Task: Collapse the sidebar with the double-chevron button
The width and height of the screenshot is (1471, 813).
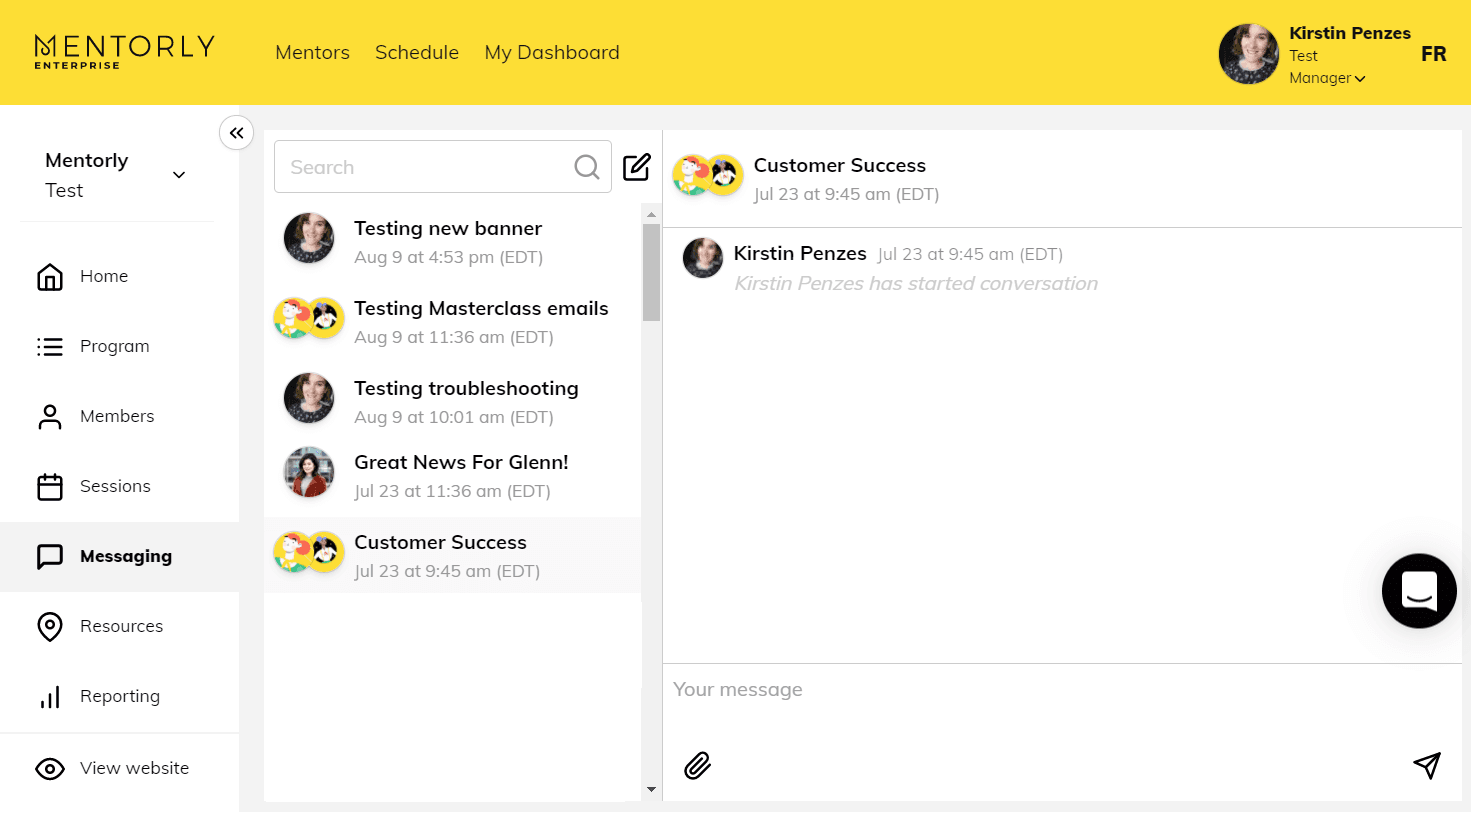Action: (x=237, y=133)
